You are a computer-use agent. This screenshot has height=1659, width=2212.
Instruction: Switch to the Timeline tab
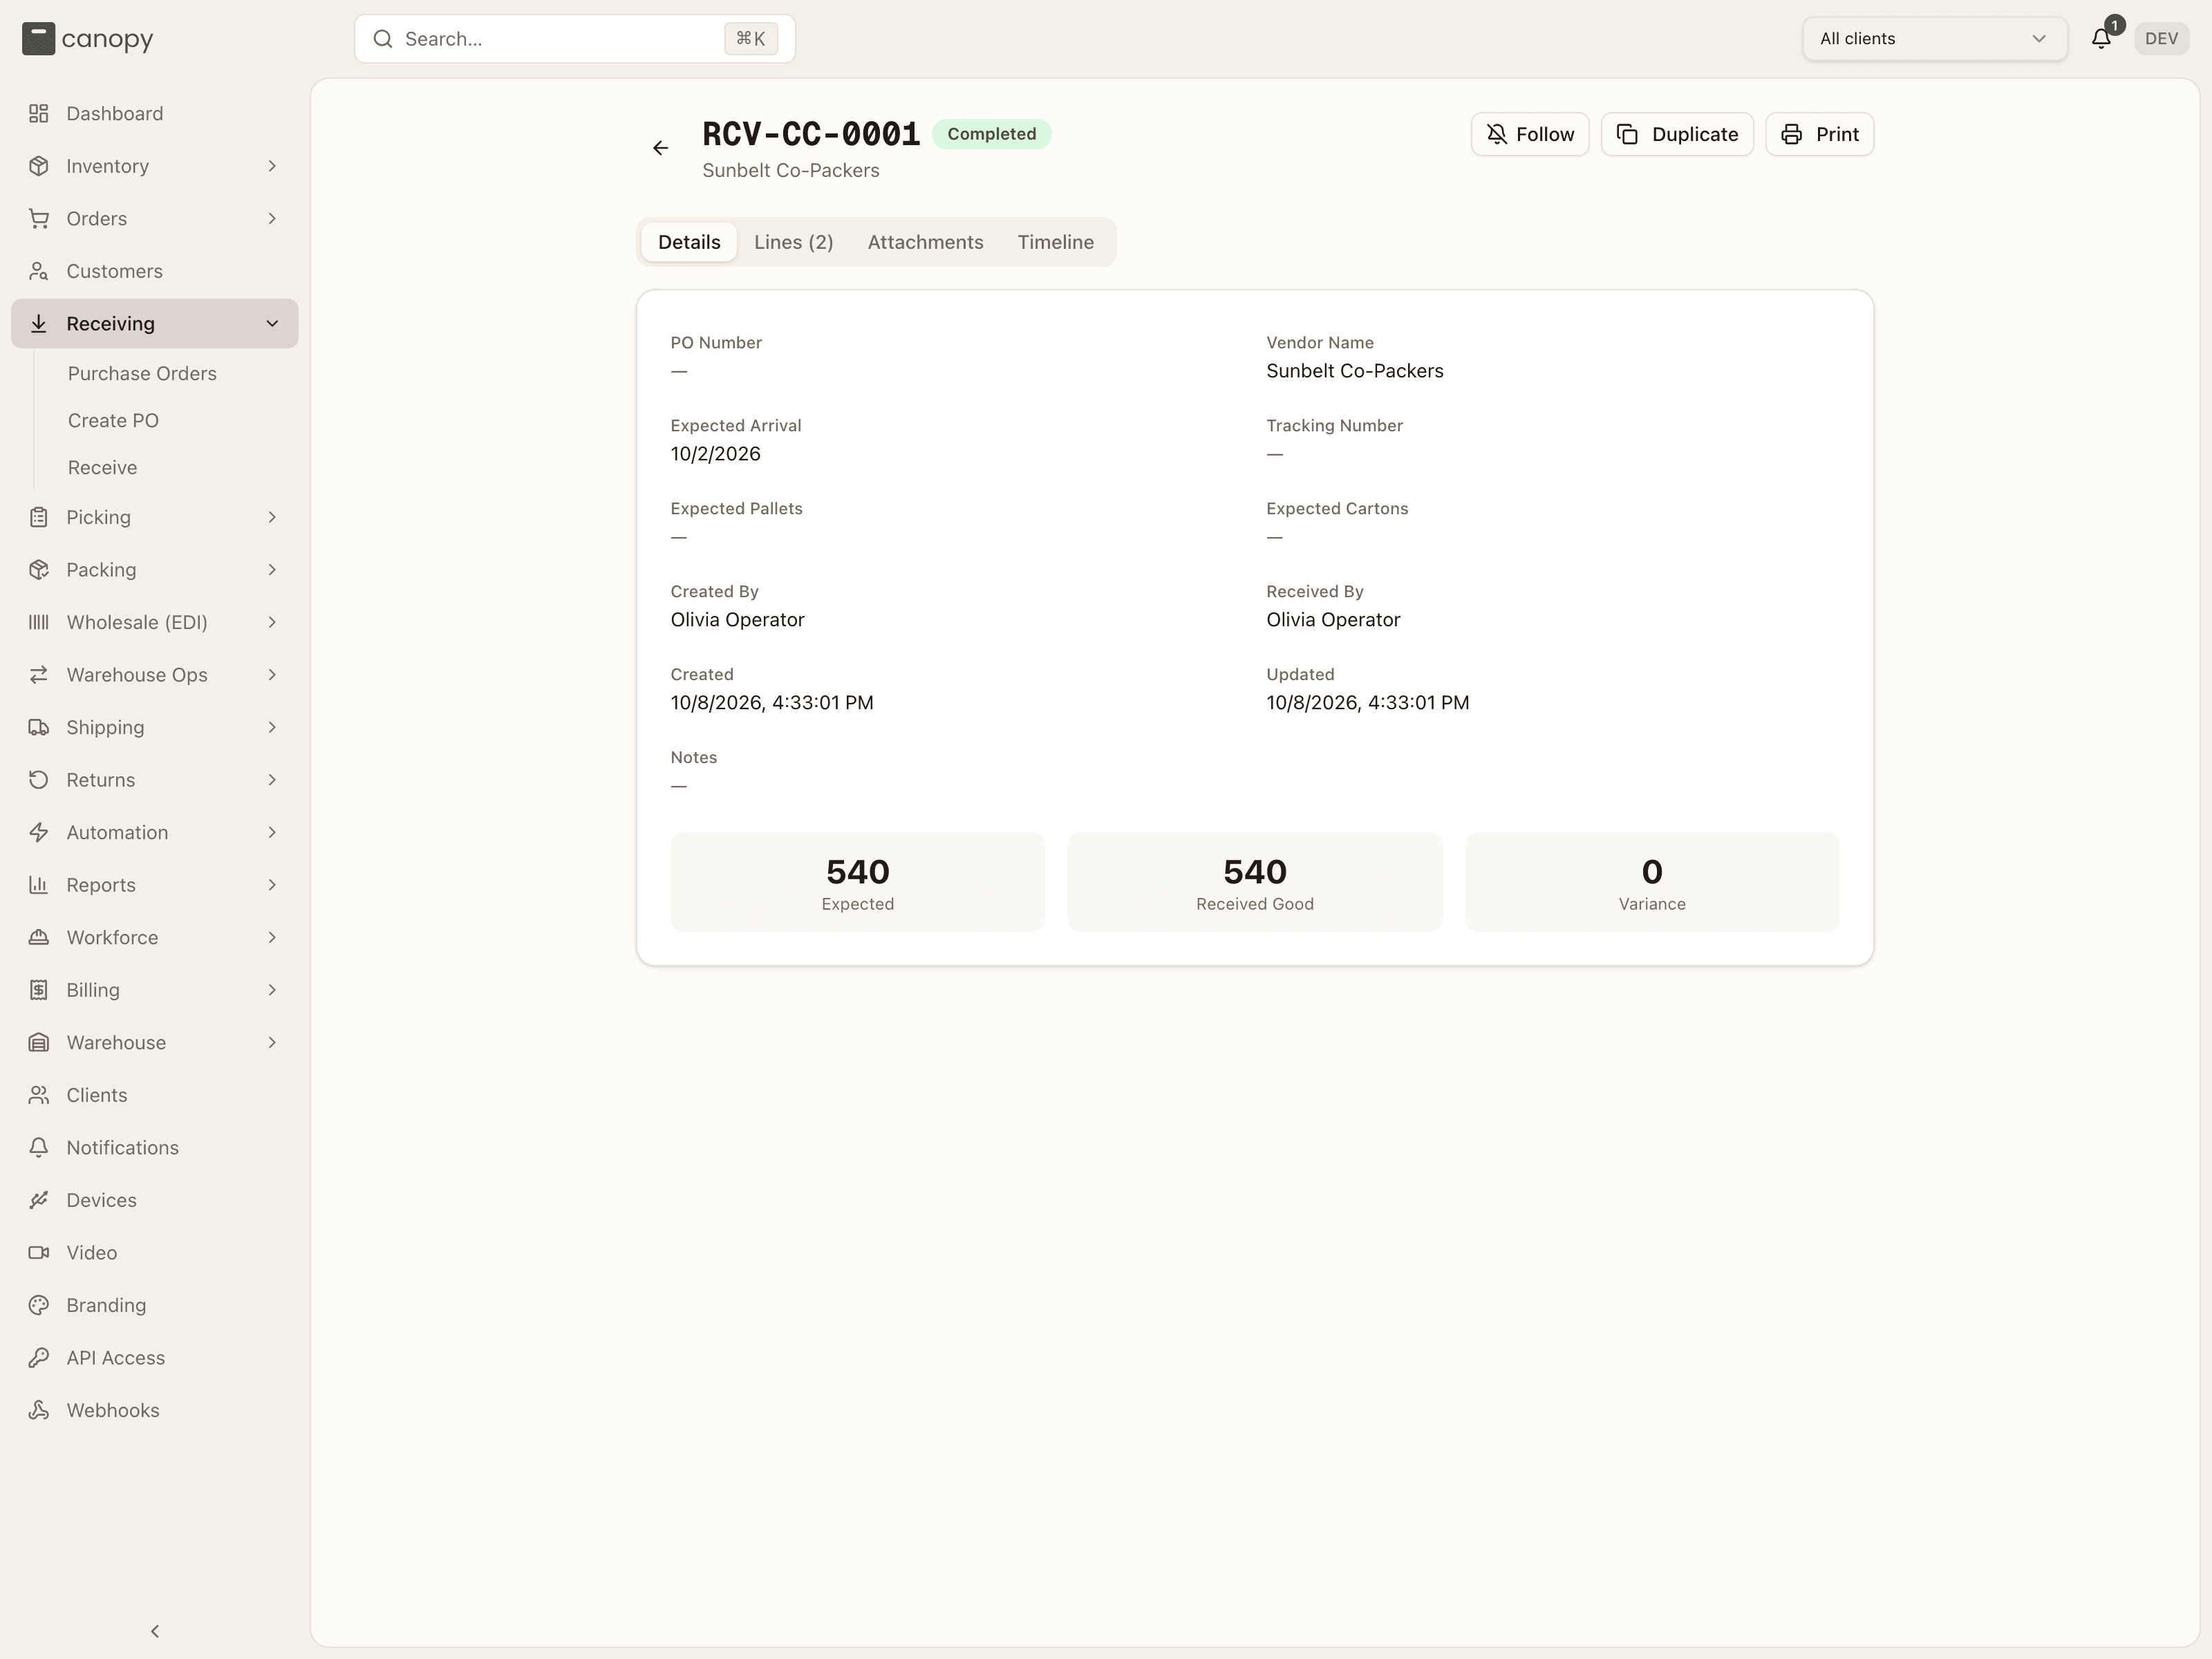click(1055, 242)
